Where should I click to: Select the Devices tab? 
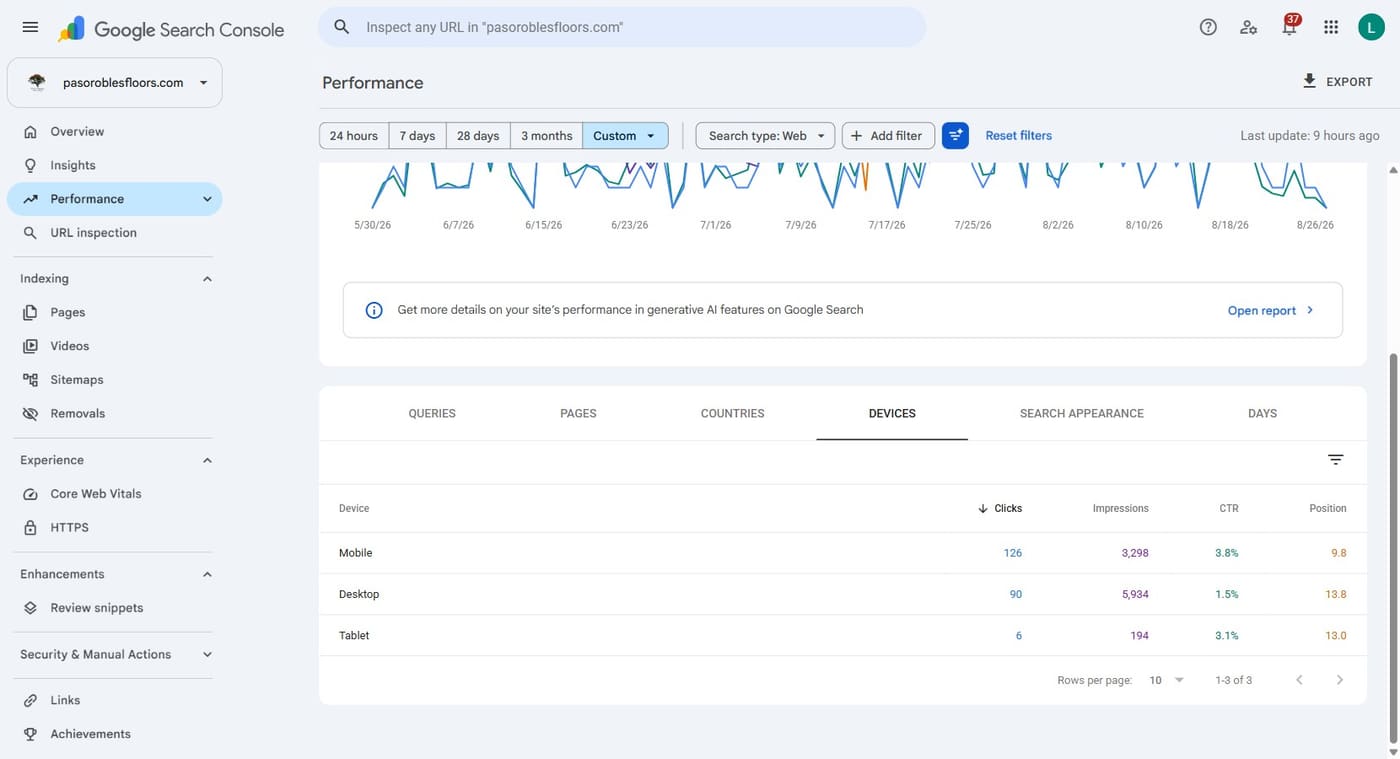tap(892, 413)
